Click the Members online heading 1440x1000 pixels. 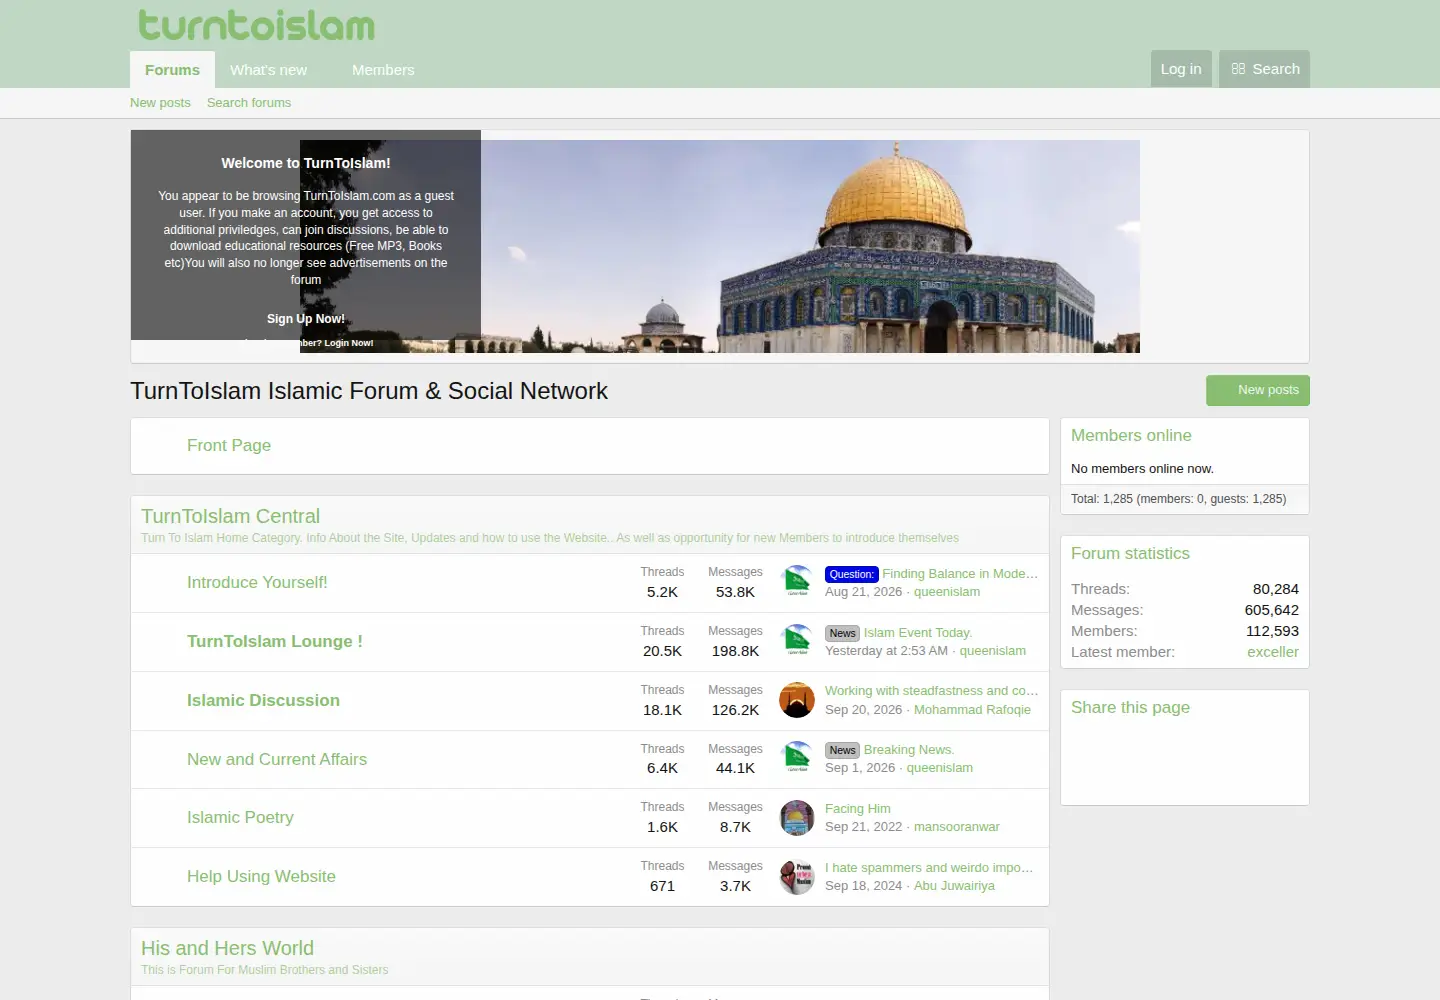[1131, 436]
